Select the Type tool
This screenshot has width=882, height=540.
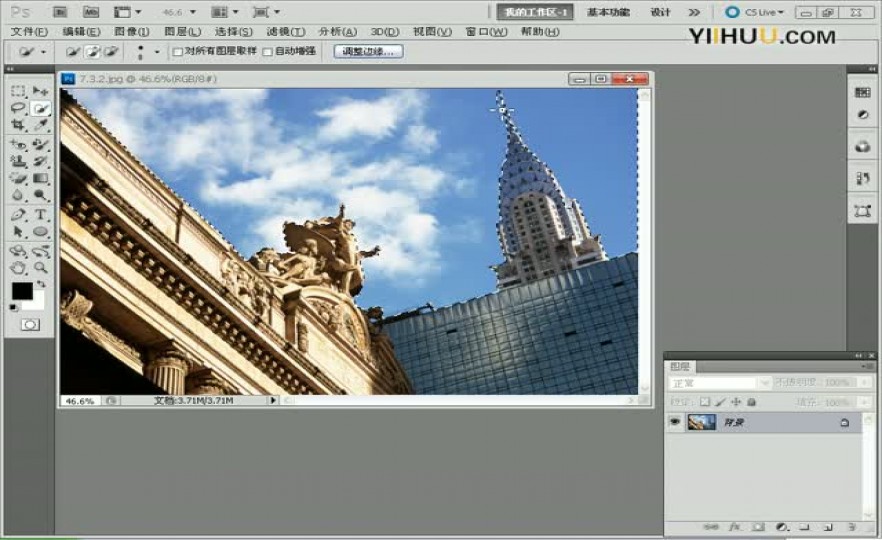pos(40,214)
